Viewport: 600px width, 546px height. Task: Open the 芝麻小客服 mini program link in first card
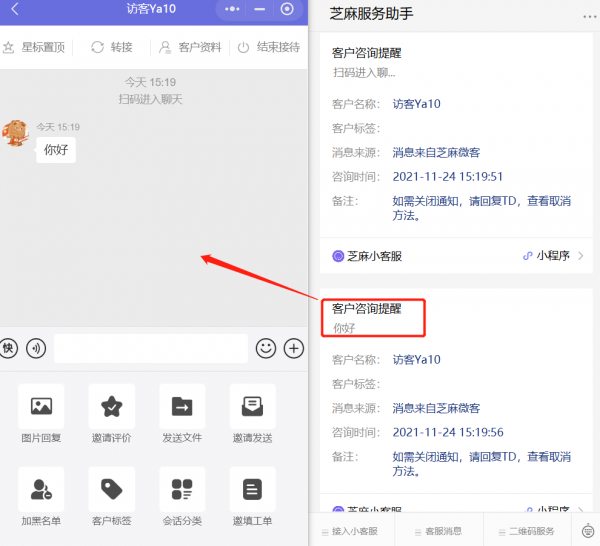[x=456, y=256]
